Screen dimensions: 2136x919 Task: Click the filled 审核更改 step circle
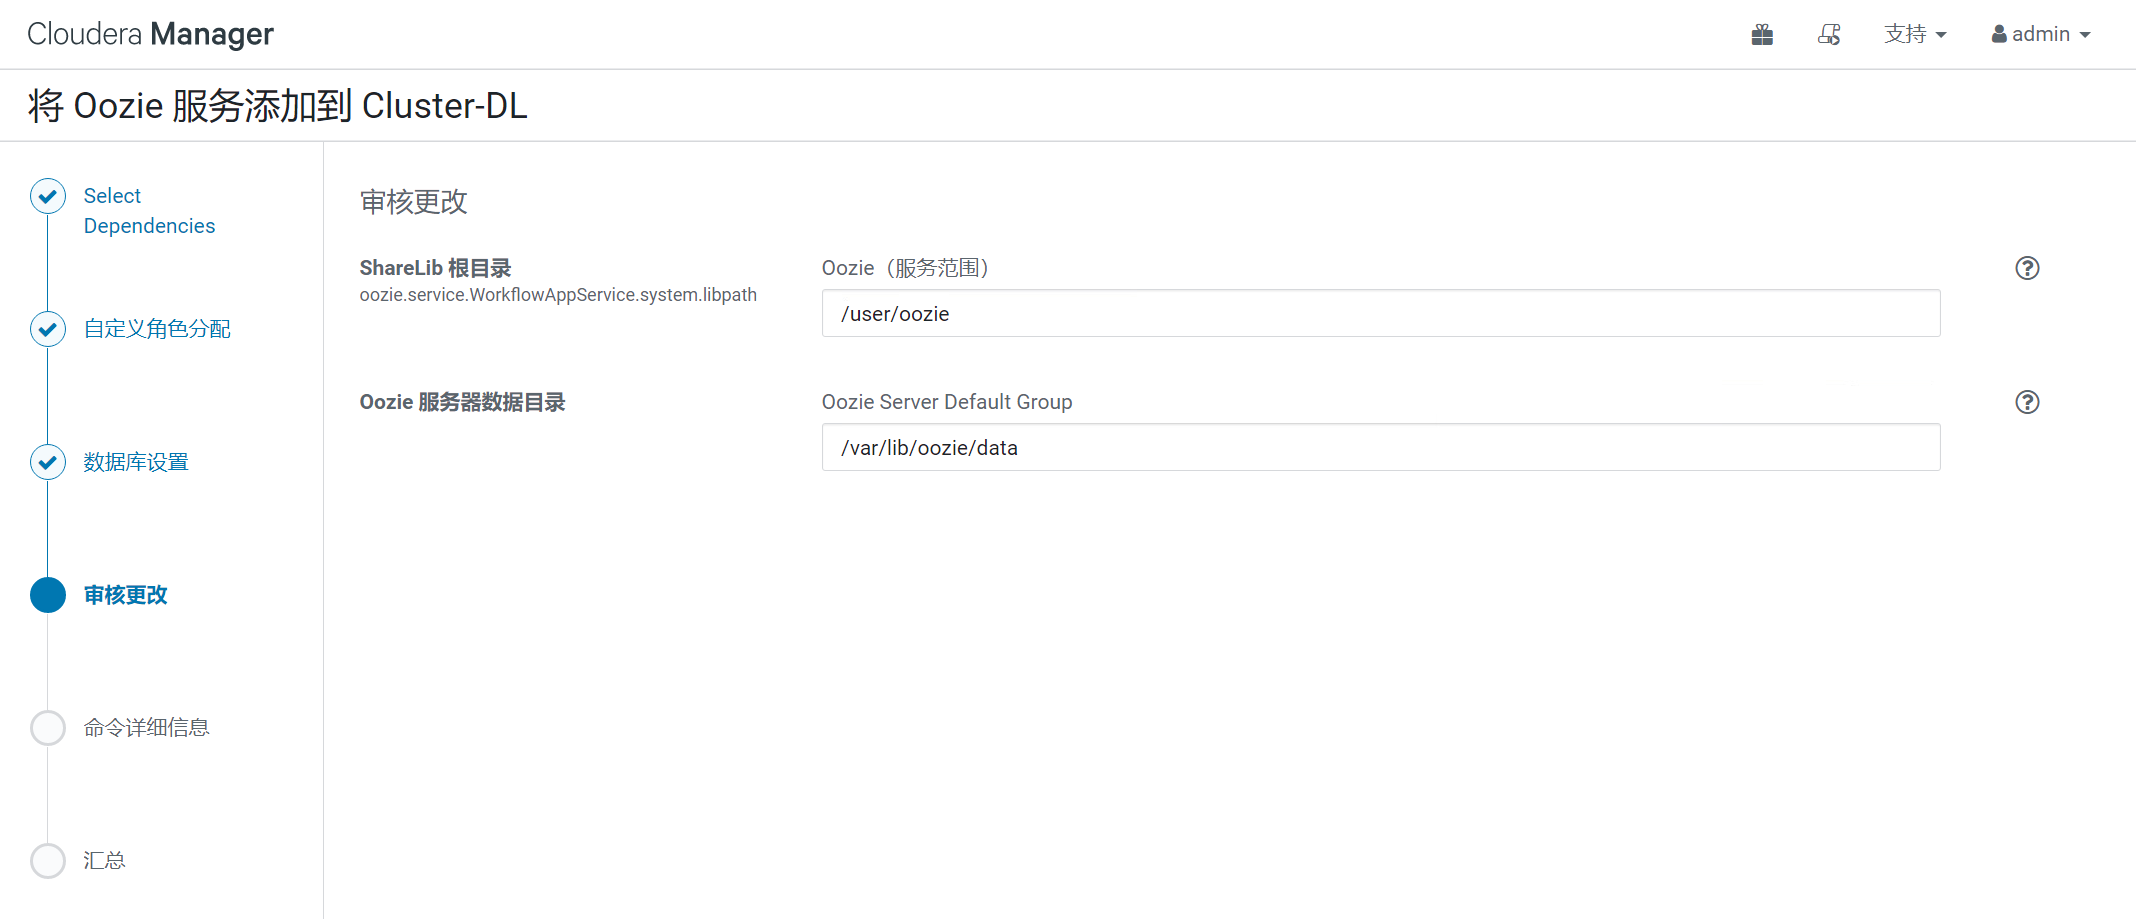point(48,595)
